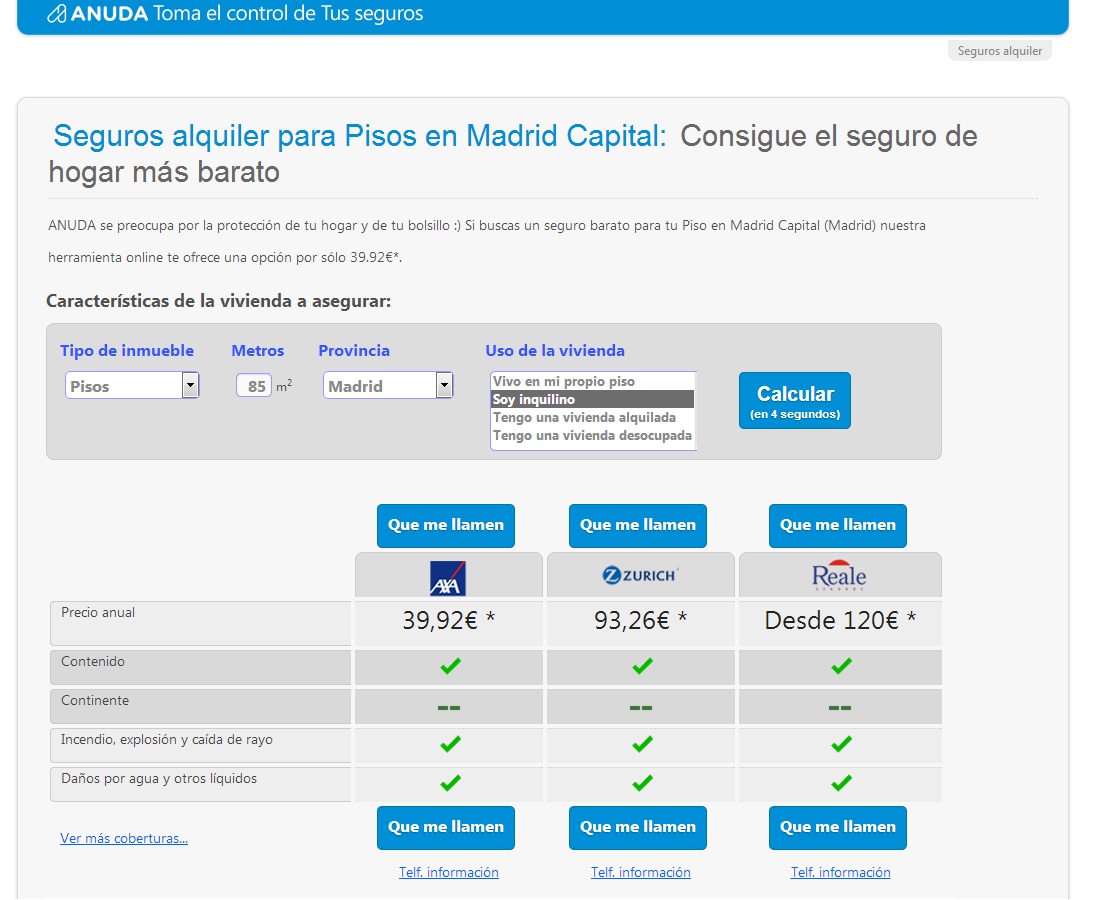
Task: Click Zurich Continente dash mark
Action: [x=641, y=707]
